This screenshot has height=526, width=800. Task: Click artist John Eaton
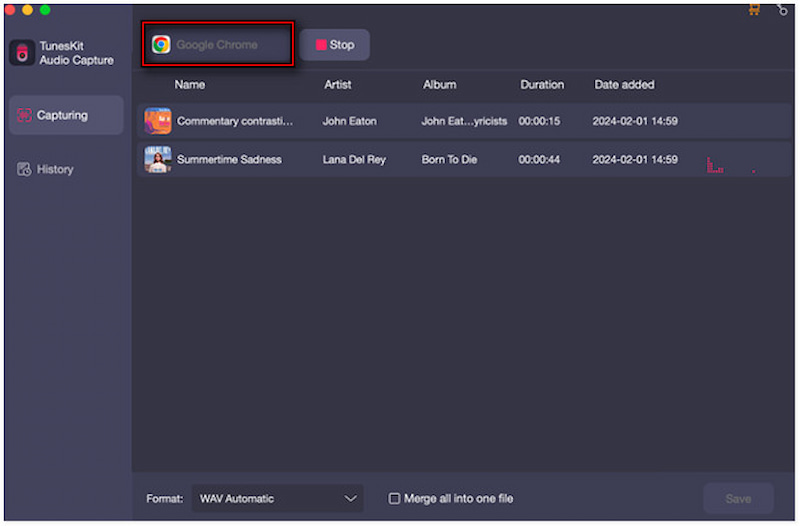[x=349, y=121]
